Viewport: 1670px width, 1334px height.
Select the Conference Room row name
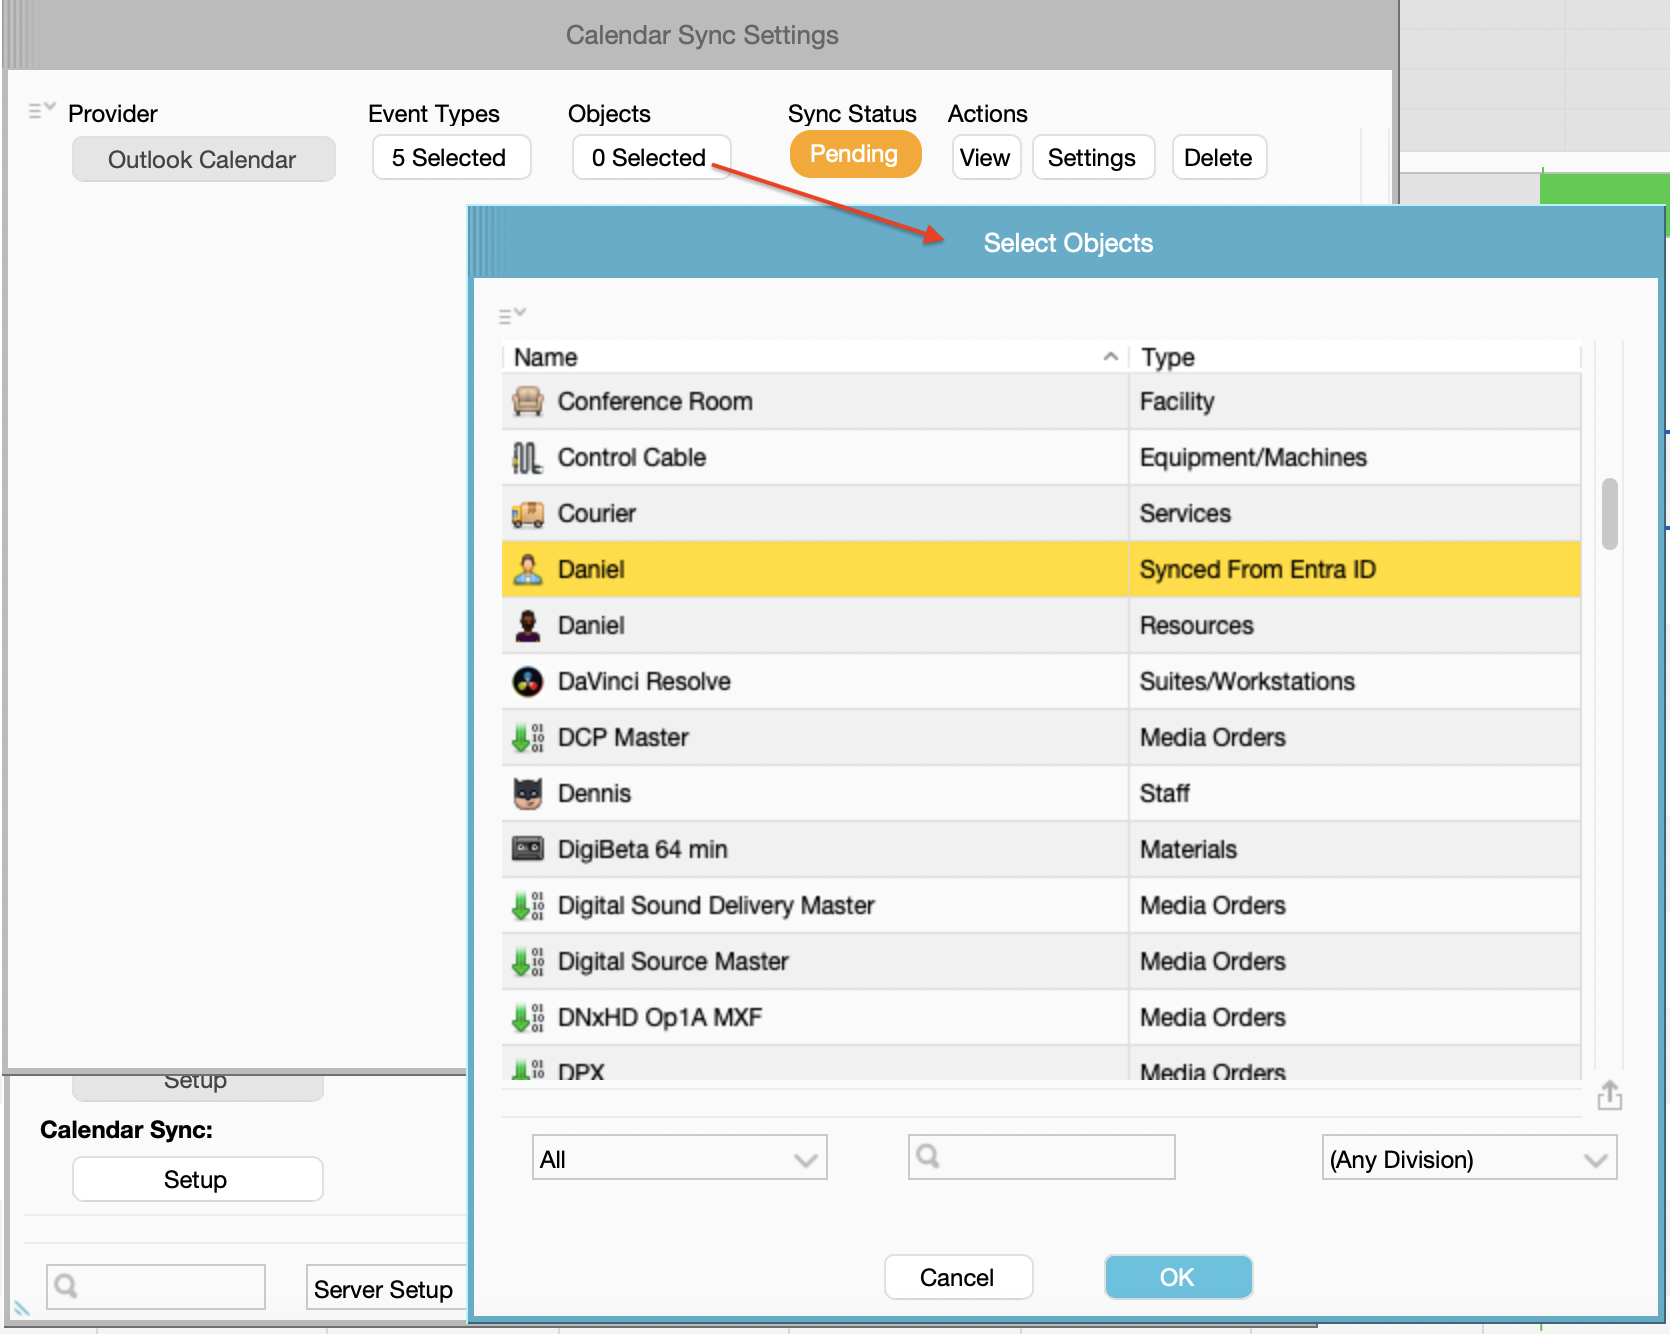point(655,401)
